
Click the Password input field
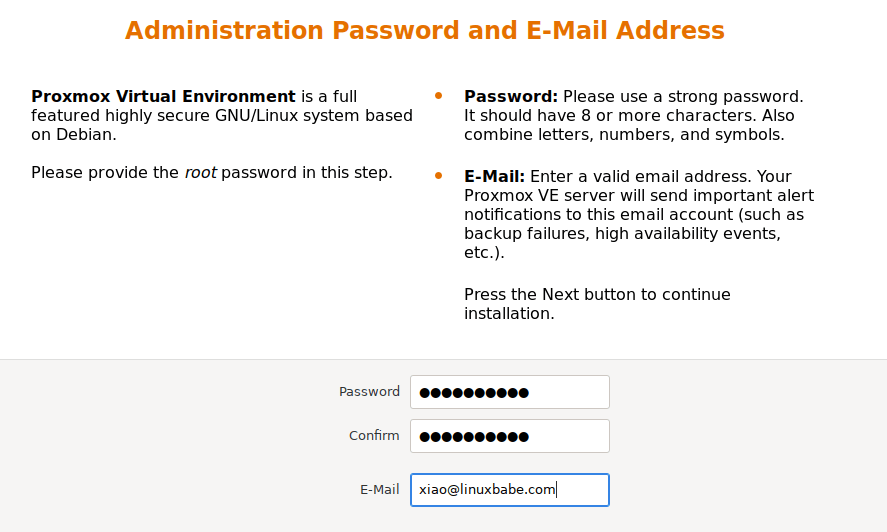[509, 392]
